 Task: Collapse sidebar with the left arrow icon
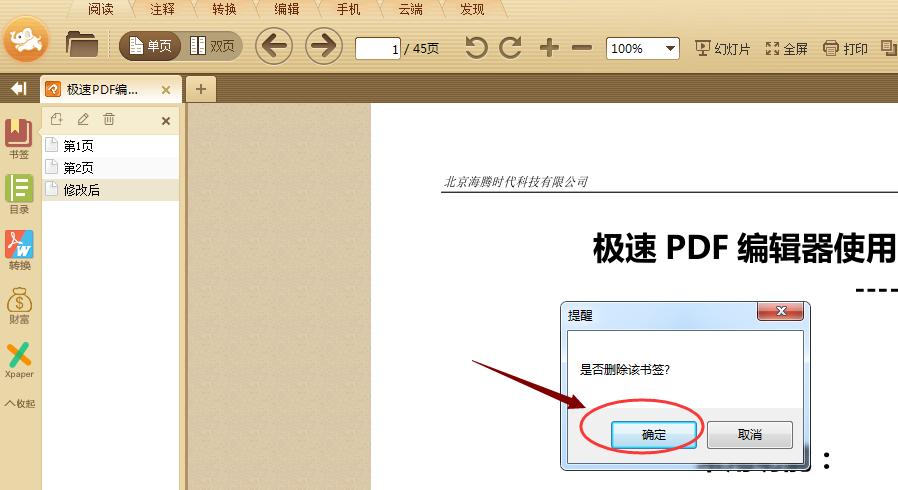click(19, 89)
